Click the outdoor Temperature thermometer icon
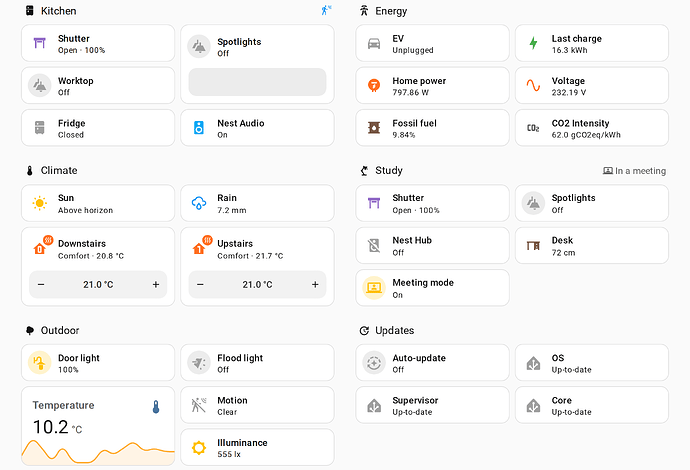This screenshot has width=690, height=470. coord(156,407)
